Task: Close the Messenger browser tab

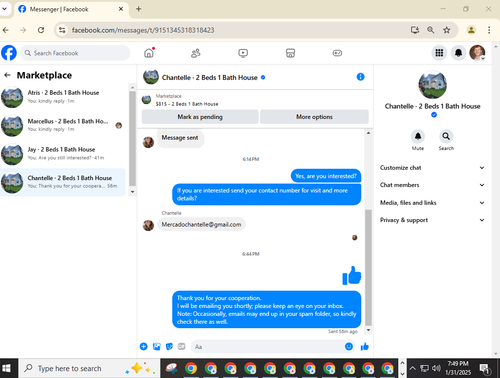Action: pyautogui.click(x=121, y=9)
